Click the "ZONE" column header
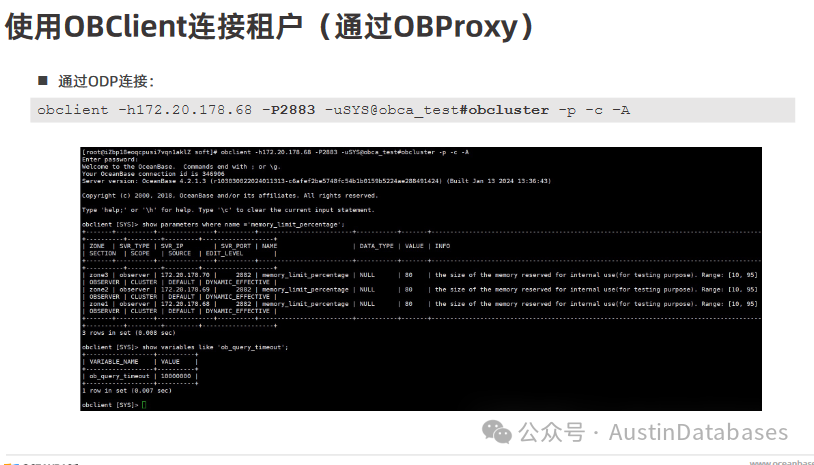The image size is (814, 465). click(97, 246)
